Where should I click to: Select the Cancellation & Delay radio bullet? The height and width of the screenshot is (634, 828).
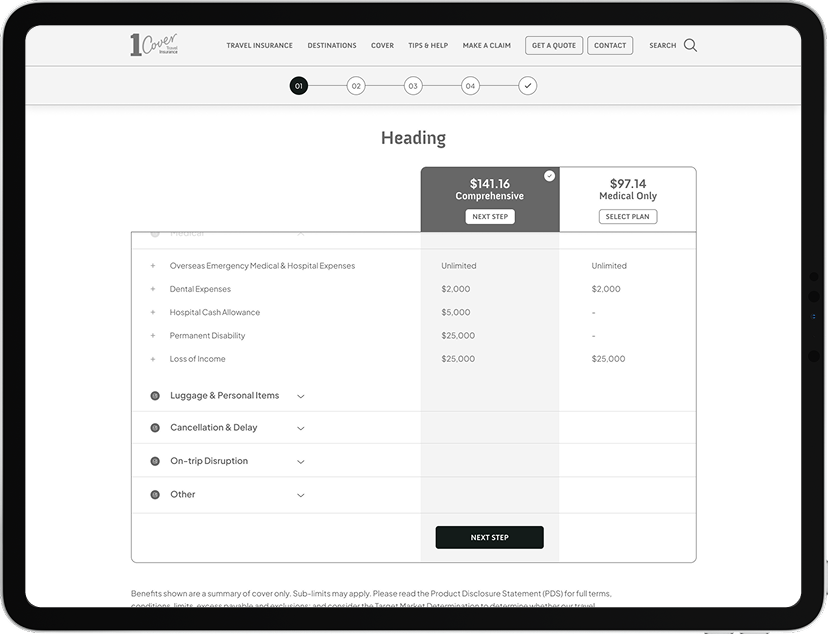pyautogui.click(x=155, y=428)
